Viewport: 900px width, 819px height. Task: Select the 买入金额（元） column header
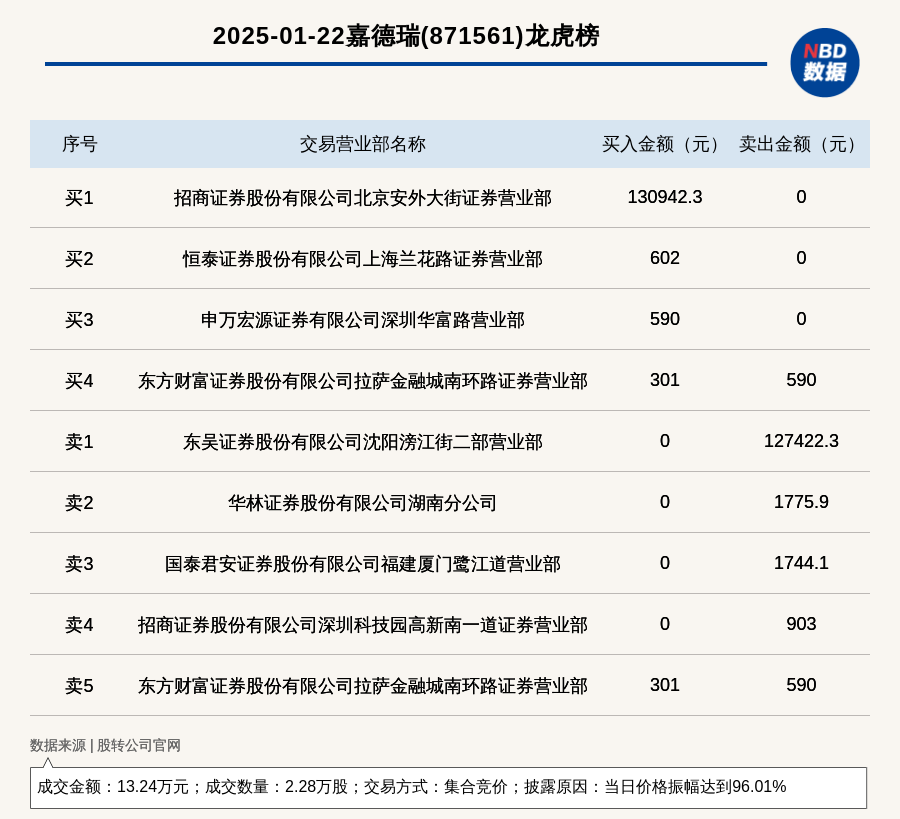coord(665,144)
